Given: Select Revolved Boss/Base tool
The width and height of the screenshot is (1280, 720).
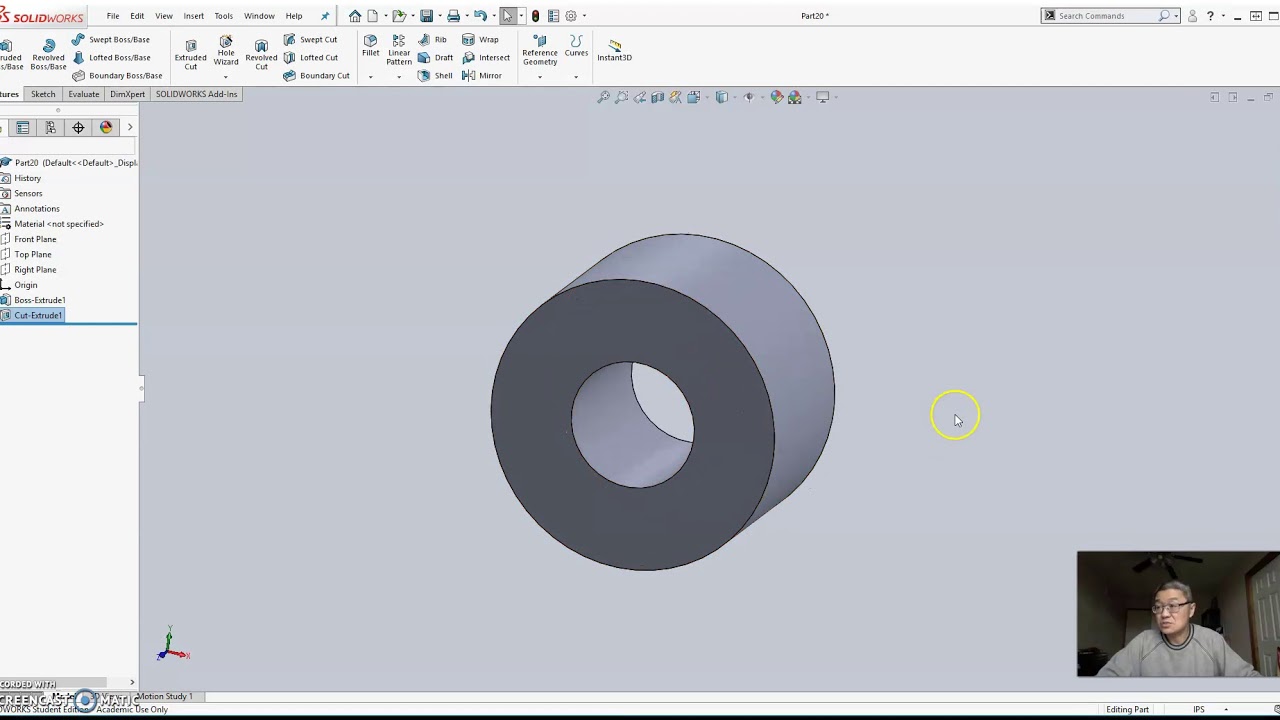Looking at the screenshot, I should point(48,55).
